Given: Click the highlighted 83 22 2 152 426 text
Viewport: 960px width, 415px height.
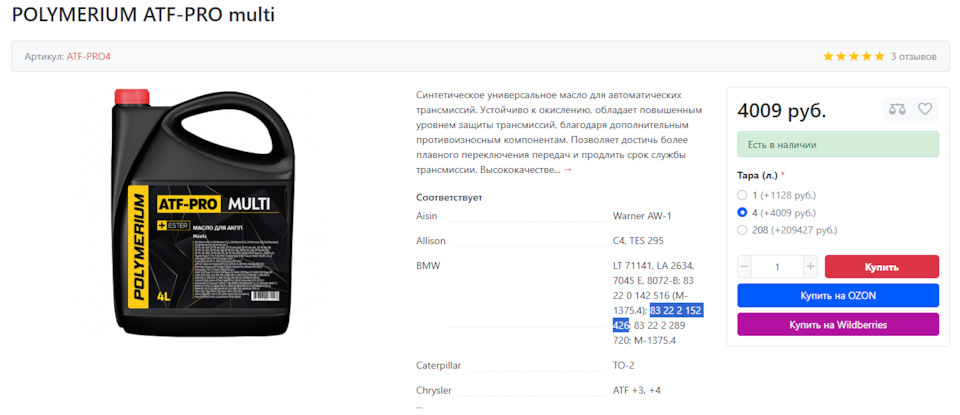Looking at the screenshot, I should [x=658, y=318].
